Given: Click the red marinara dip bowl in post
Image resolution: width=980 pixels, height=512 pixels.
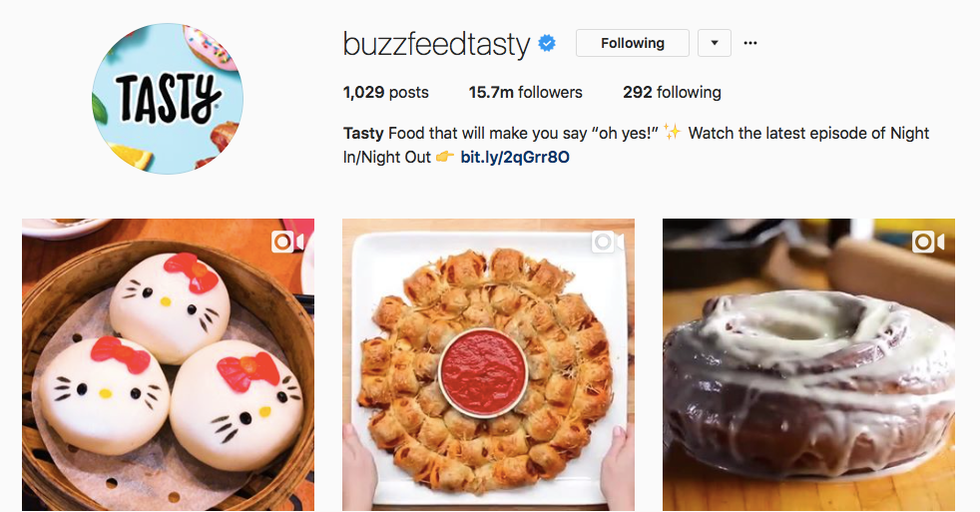Looking at the screenshot, I should click(482, 373).
